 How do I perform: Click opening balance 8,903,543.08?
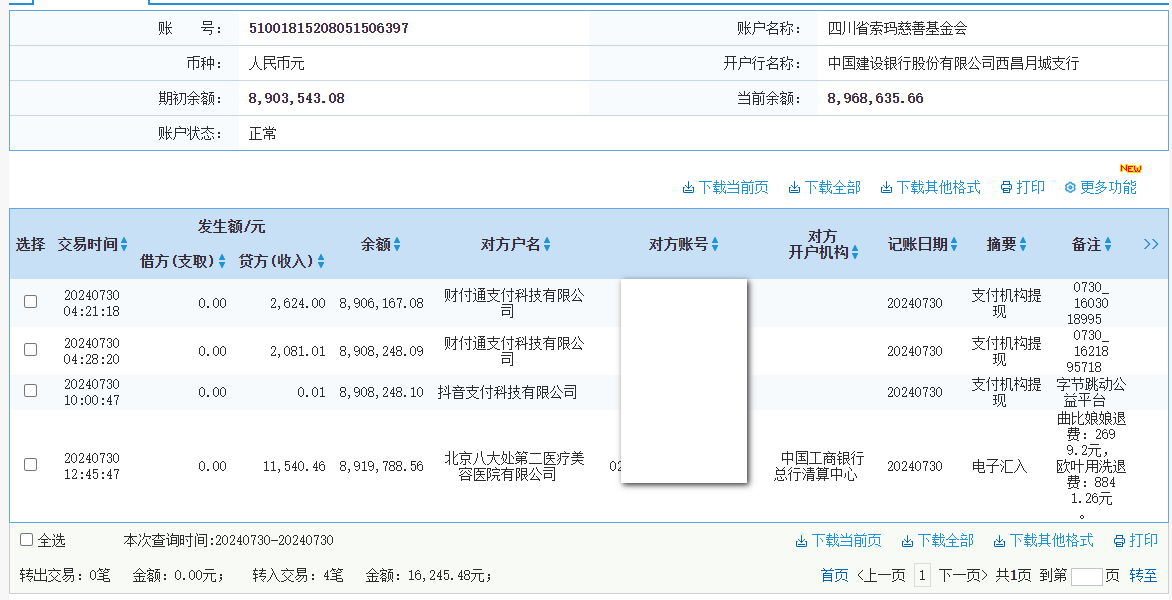(297, 98)
